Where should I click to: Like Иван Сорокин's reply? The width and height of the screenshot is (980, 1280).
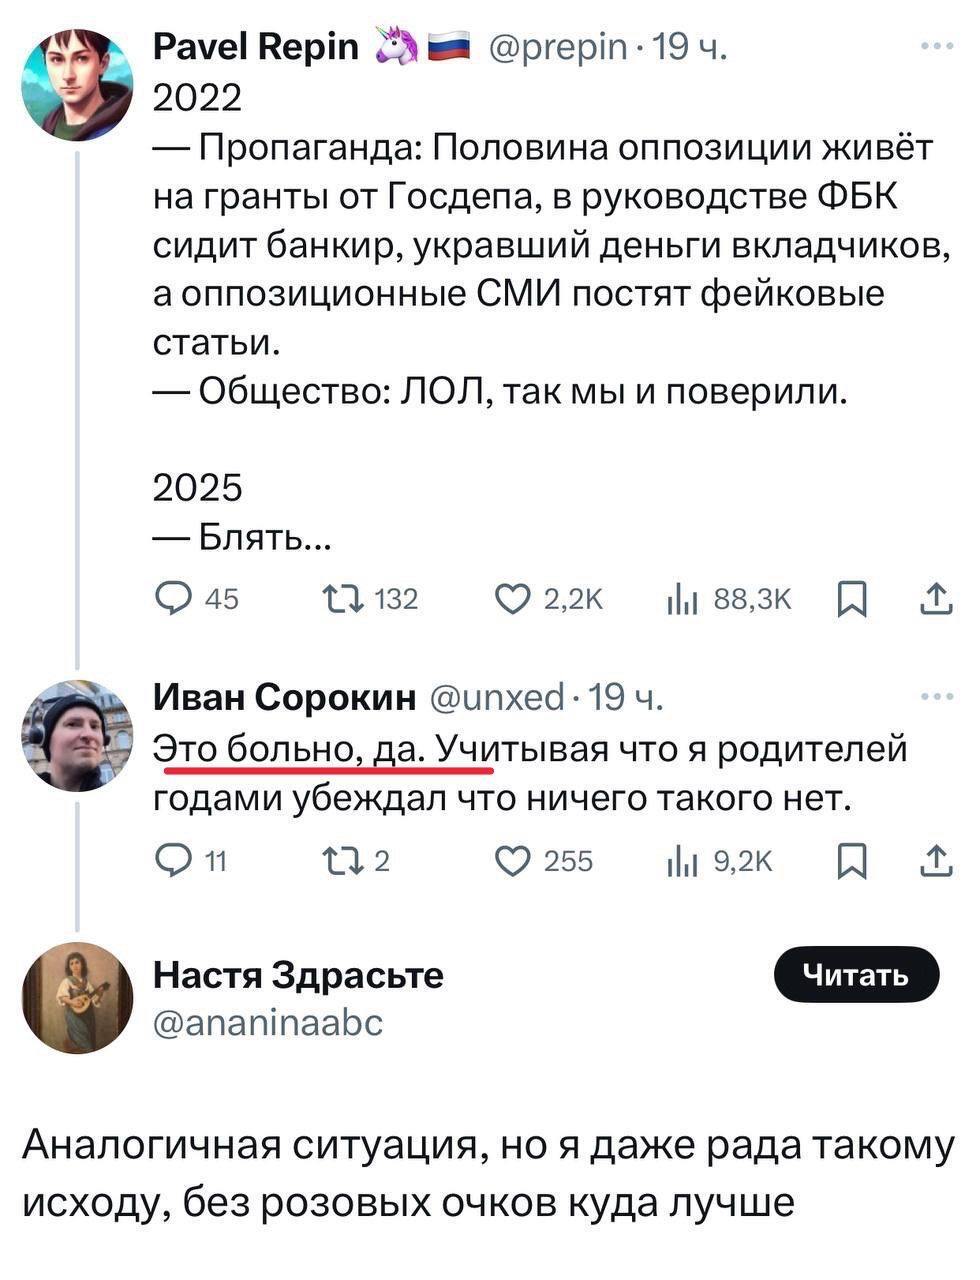(514, 860)
